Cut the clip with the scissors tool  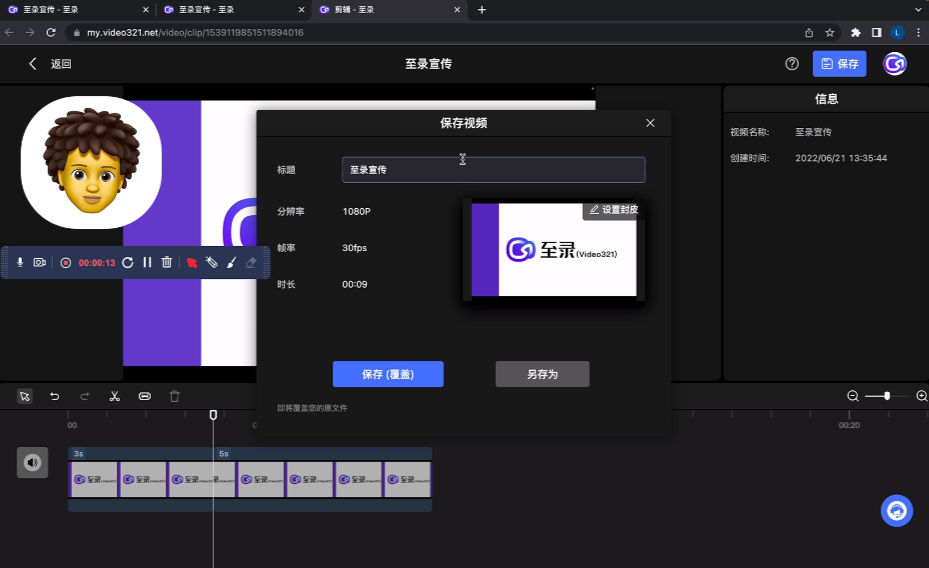tap(115, 396)
